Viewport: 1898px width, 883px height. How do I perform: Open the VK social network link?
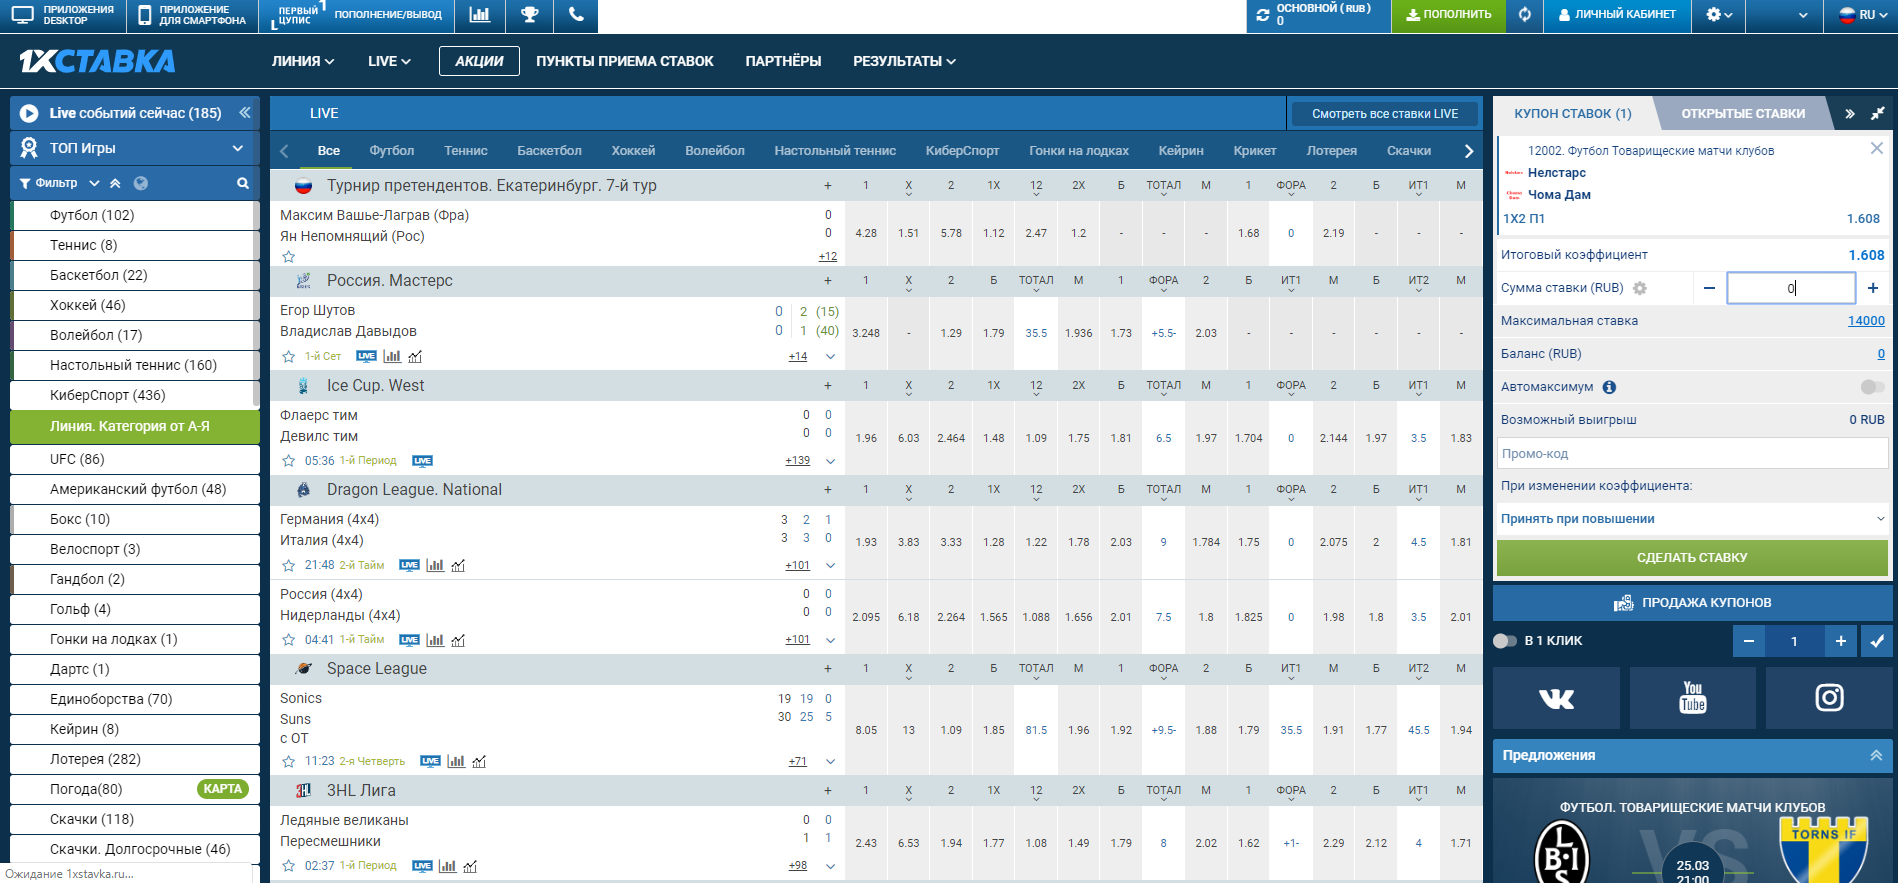[x=1556, y=698]
